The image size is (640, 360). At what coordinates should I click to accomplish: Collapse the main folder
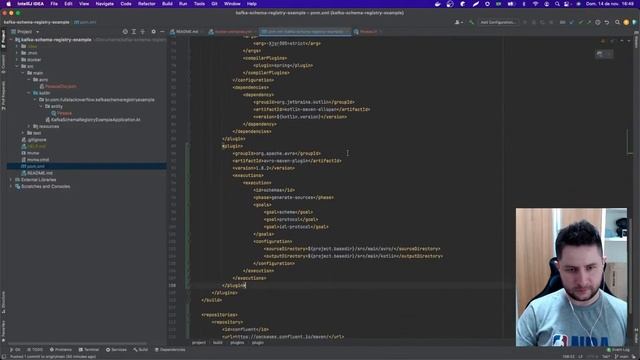click(x=23, y=73)
